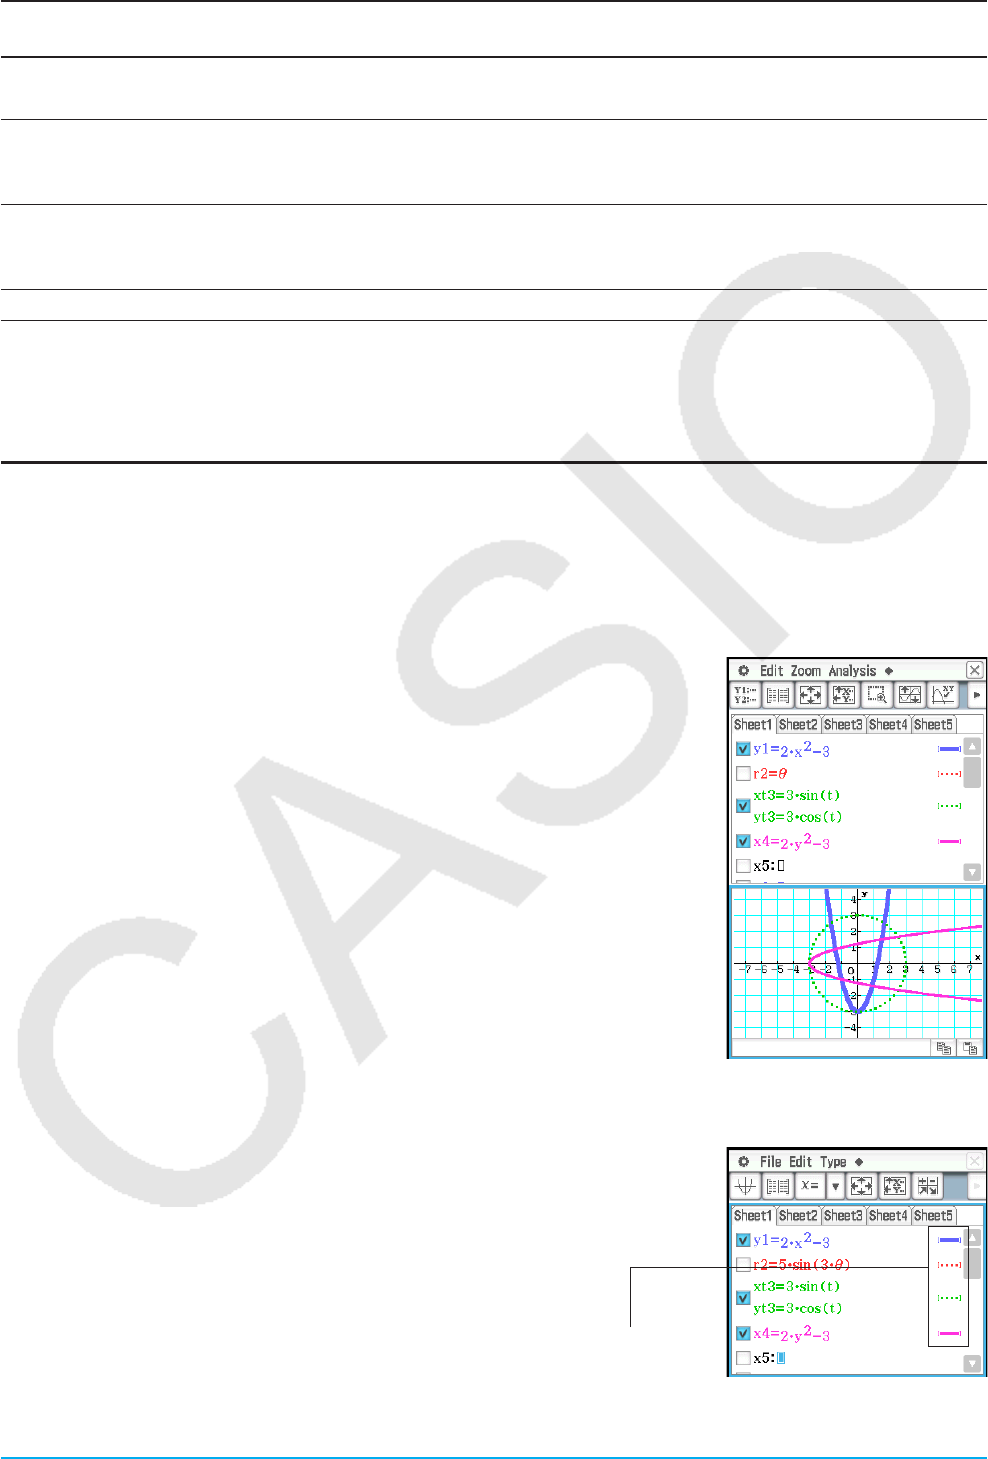Click the graph trace XY icon
This screenshot has height=1459, width=988.
(942, 695)
